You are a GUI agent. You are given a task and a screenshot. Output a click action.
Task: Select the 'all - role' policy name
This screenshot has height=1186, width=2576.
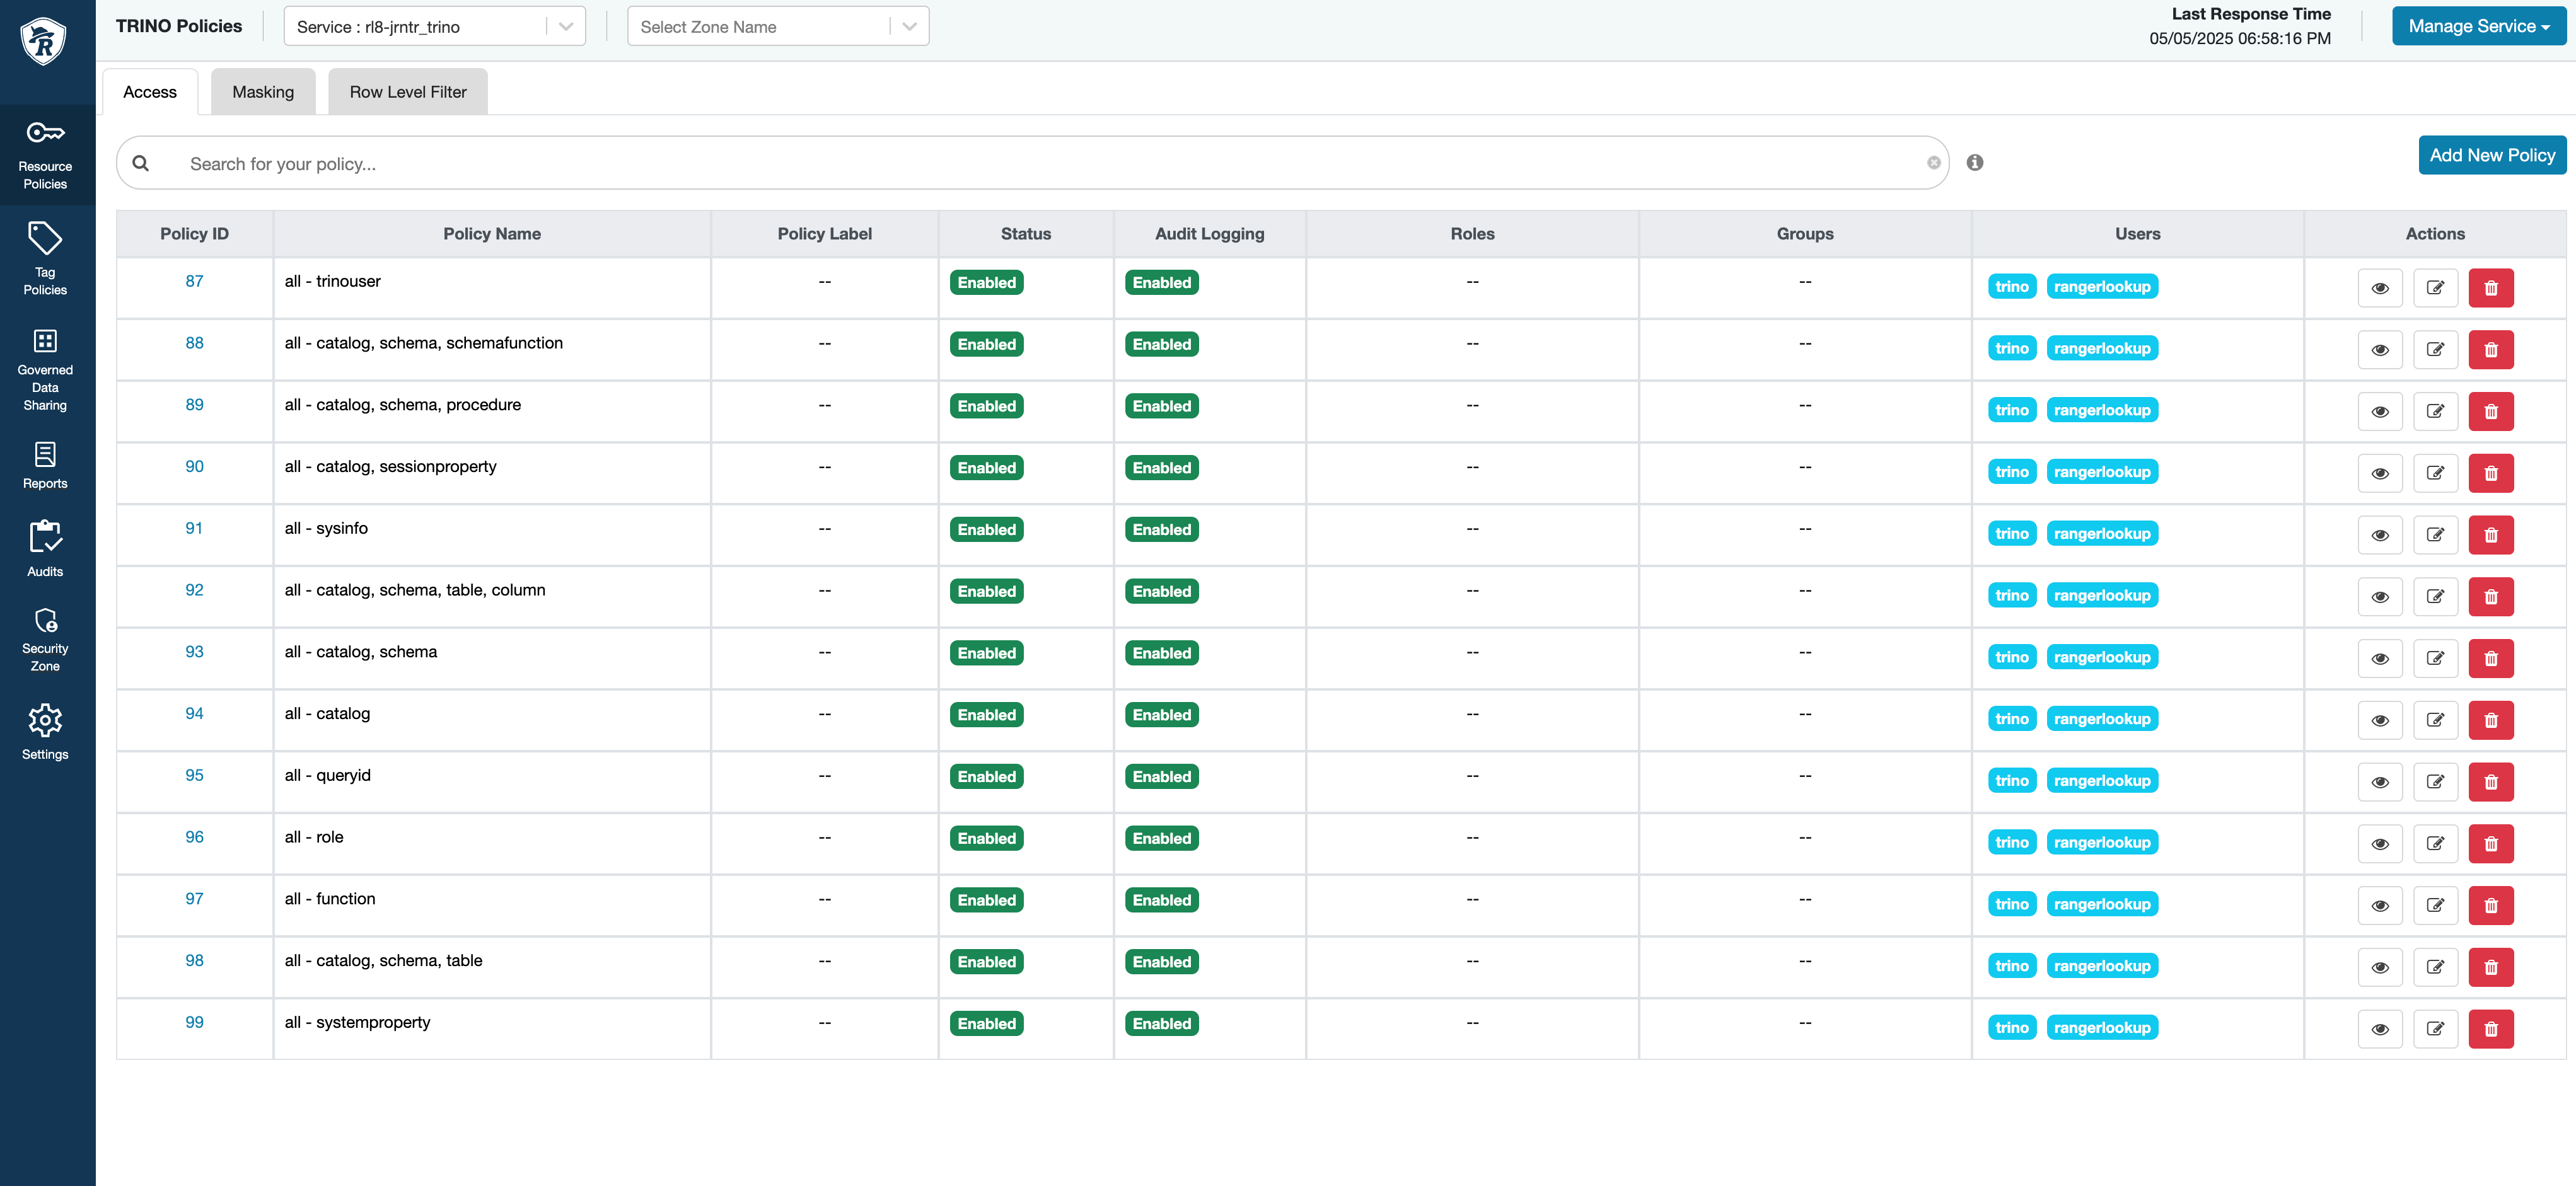(314, 837)
